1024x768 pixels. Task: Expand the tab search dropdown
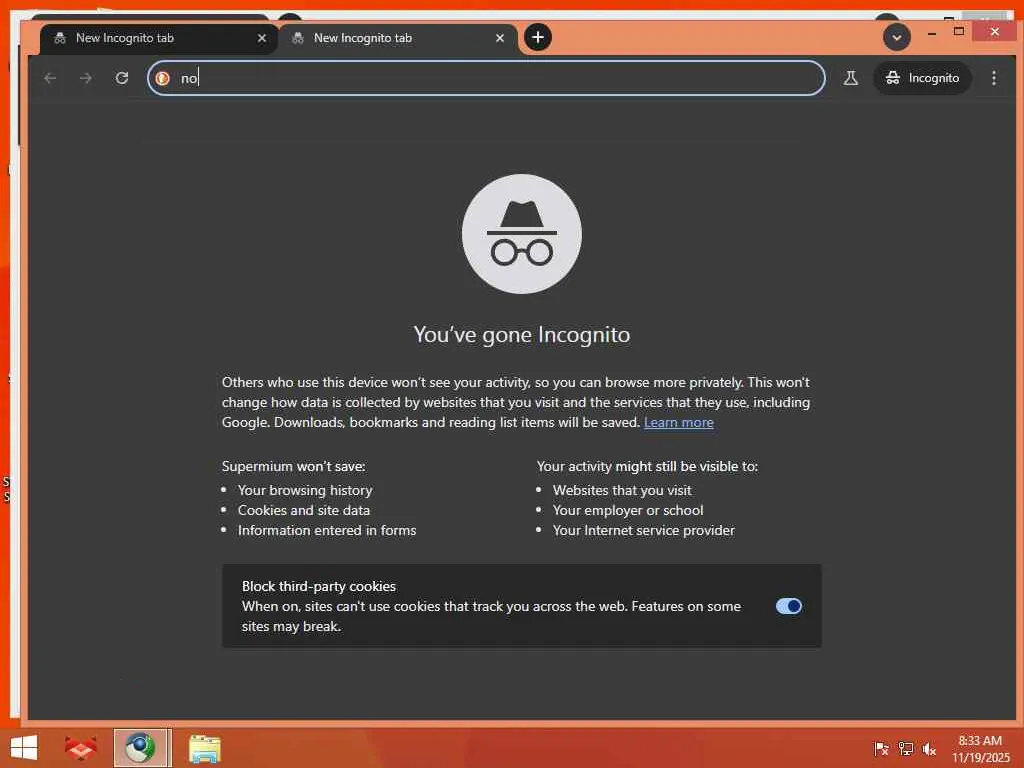897,37
